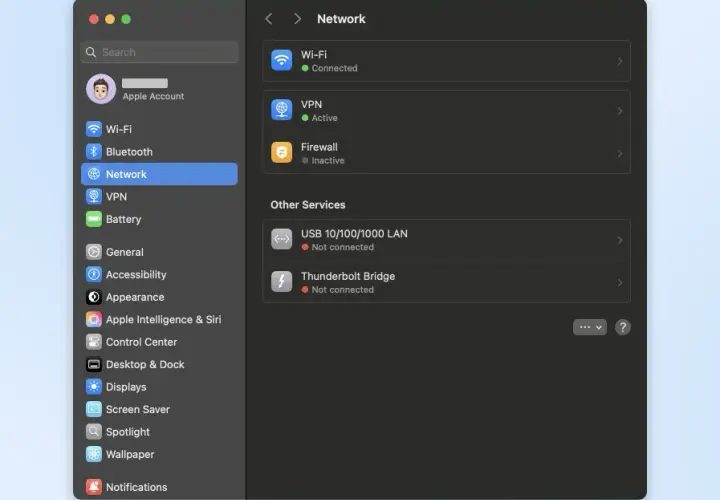Click the USB 10/100/1000 LAN ethernet icon
Screen dimensions: 720x500
pos(281,239)
